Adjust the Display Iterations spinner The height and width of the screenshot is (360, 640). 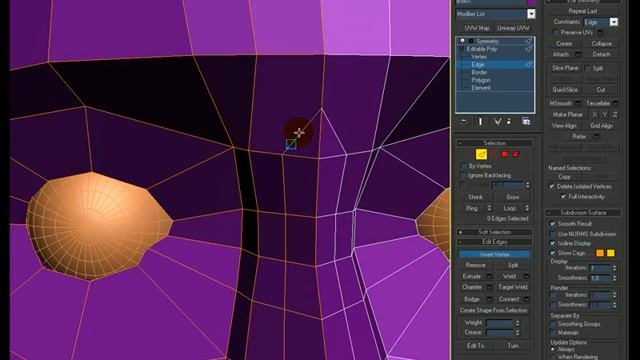coord(615,268)
